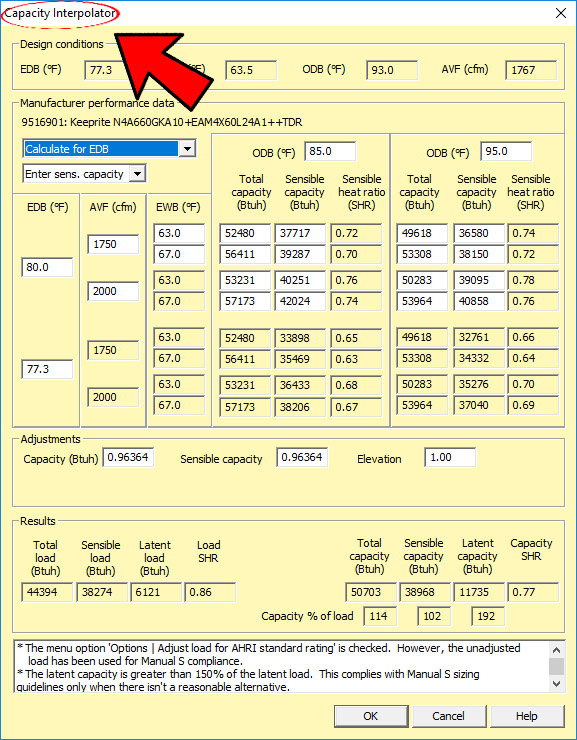Edit the Sensible capacity adjustment field
This screenshot has height=740, width=577.
(x=302, y=457)
